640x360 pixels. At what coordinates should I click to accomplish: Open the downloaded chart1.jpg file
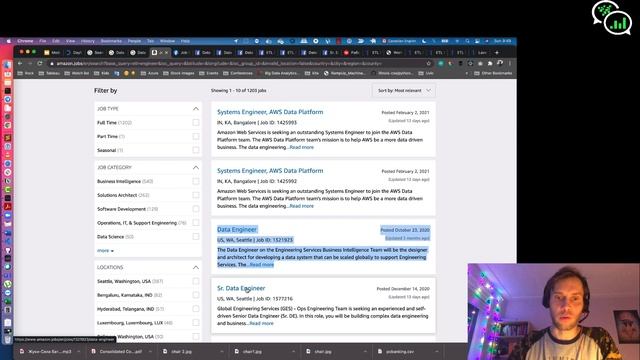252,351
